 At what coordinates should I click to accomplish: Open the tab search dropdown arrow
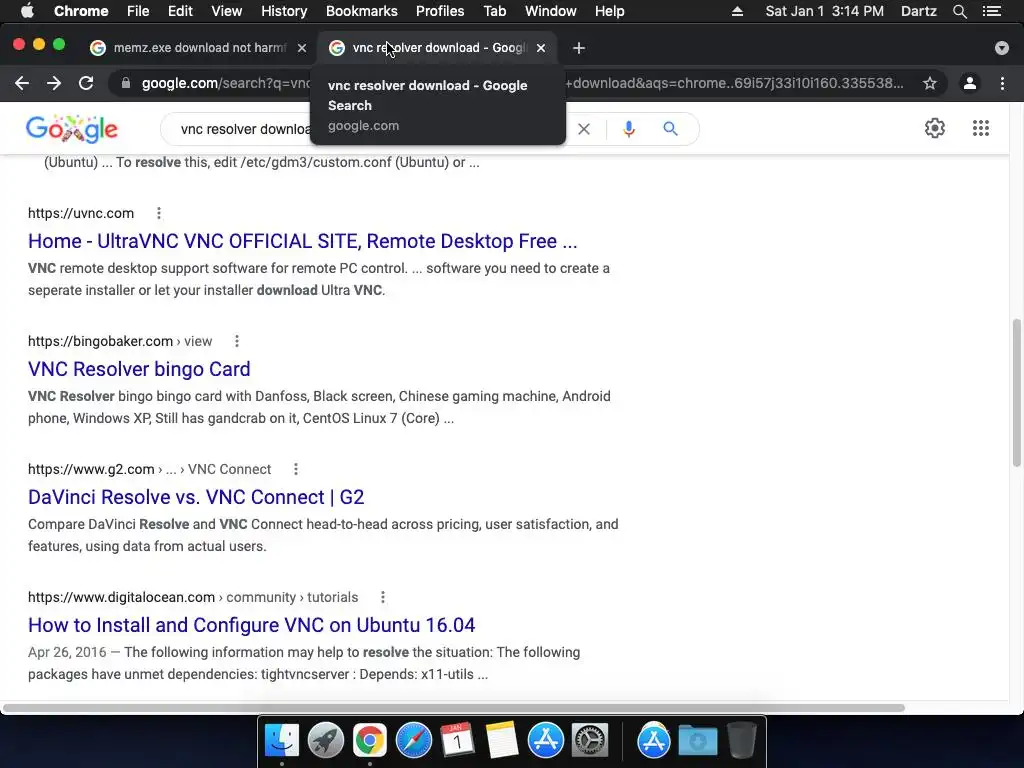[1002, 48]
